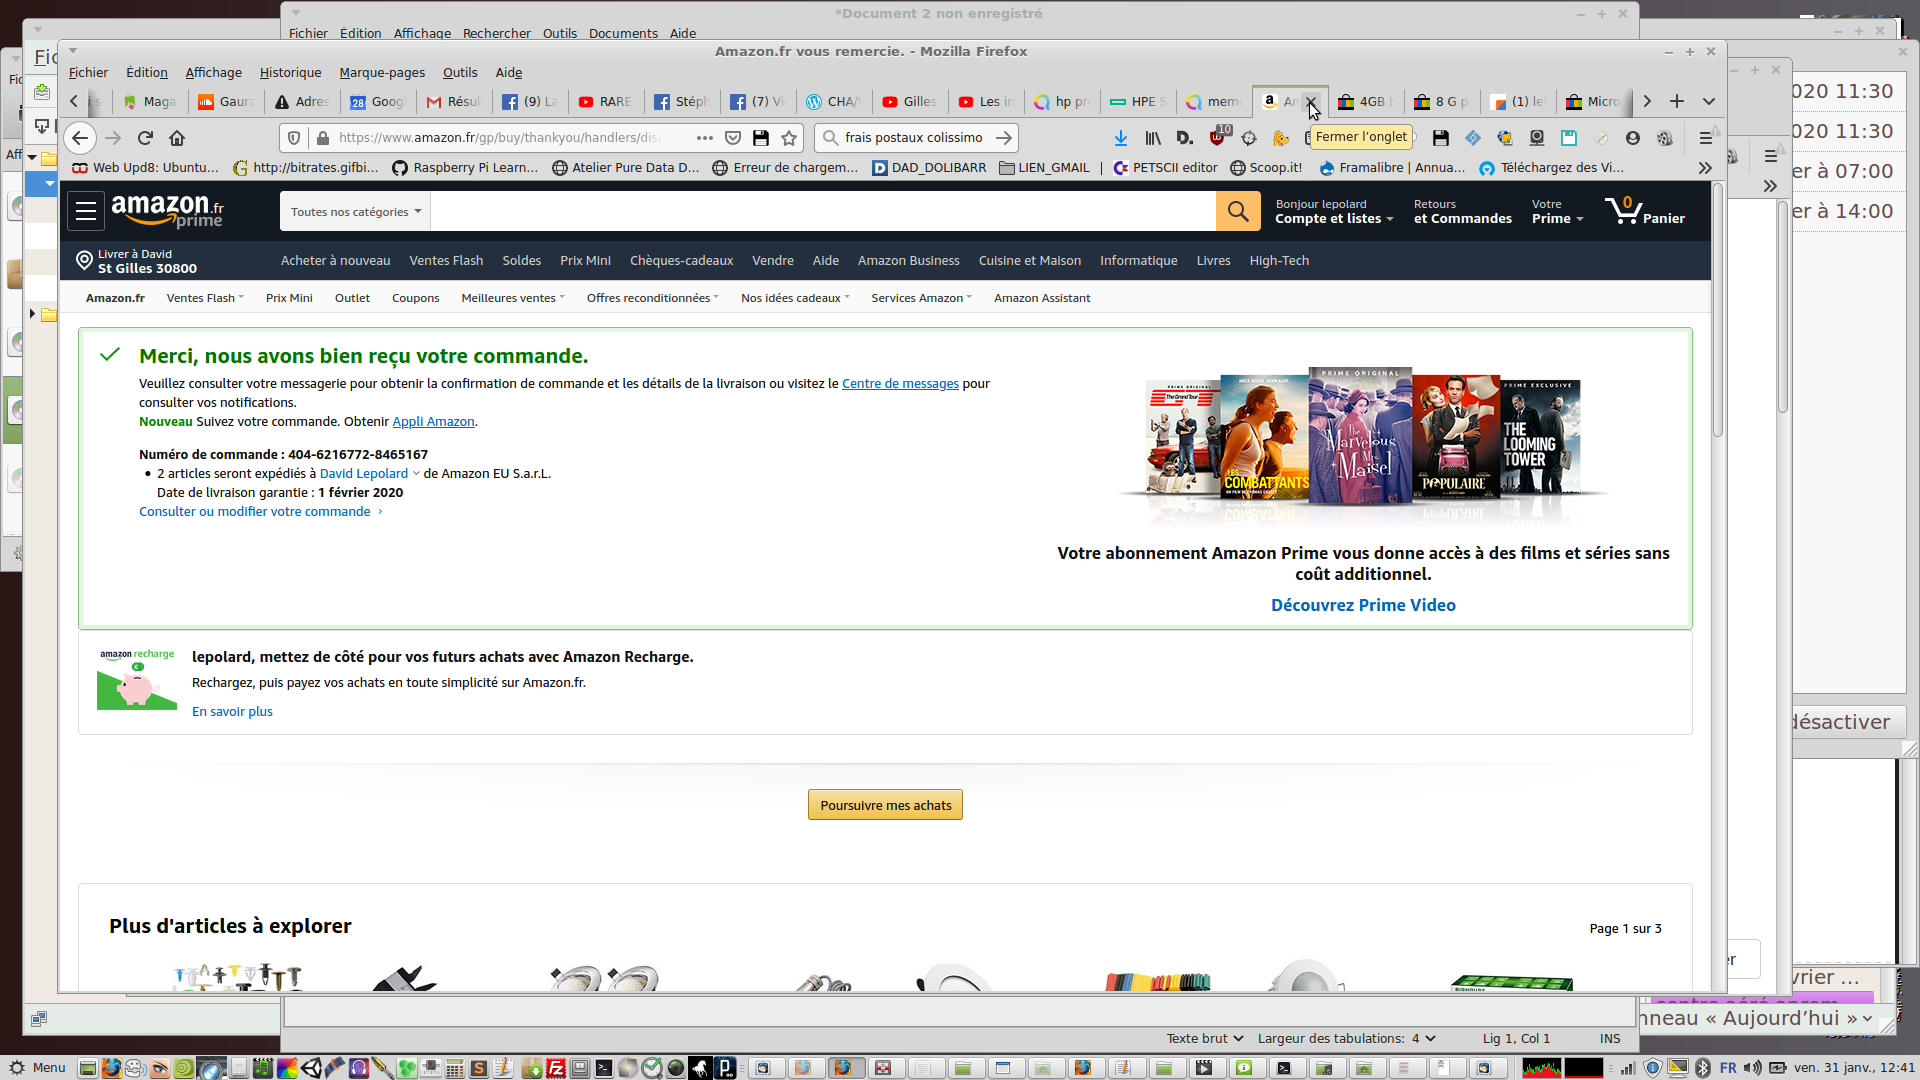Click the Amazon search magnifier button
Screen dimensions: 1920x1080
click(1237, 211)
